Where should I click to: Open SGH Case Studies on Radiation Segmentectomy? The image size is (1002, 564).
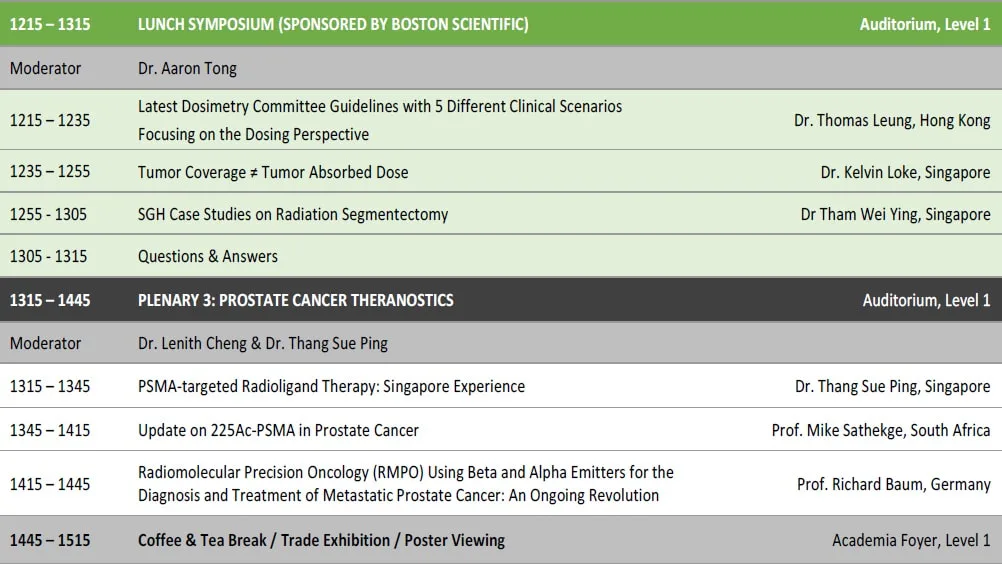point(293,214)
